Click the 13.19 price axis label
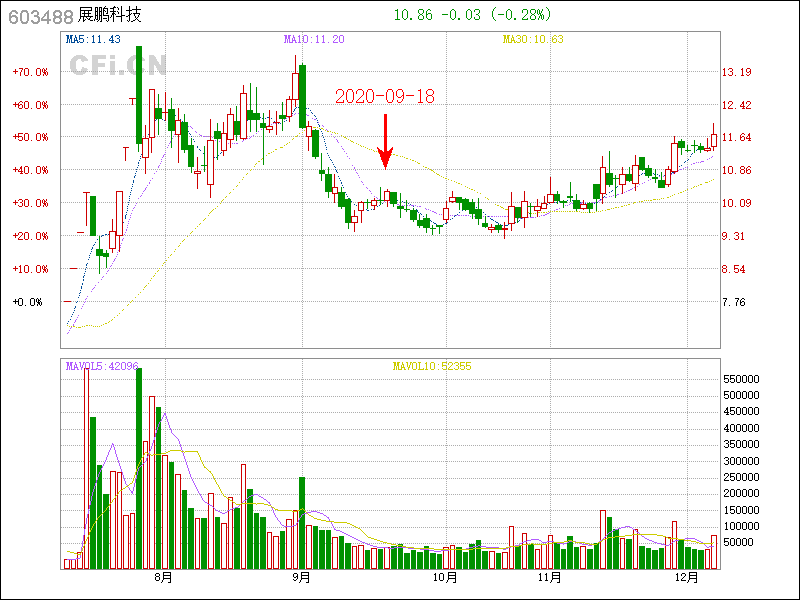800x600 pixels. (736, 72)
